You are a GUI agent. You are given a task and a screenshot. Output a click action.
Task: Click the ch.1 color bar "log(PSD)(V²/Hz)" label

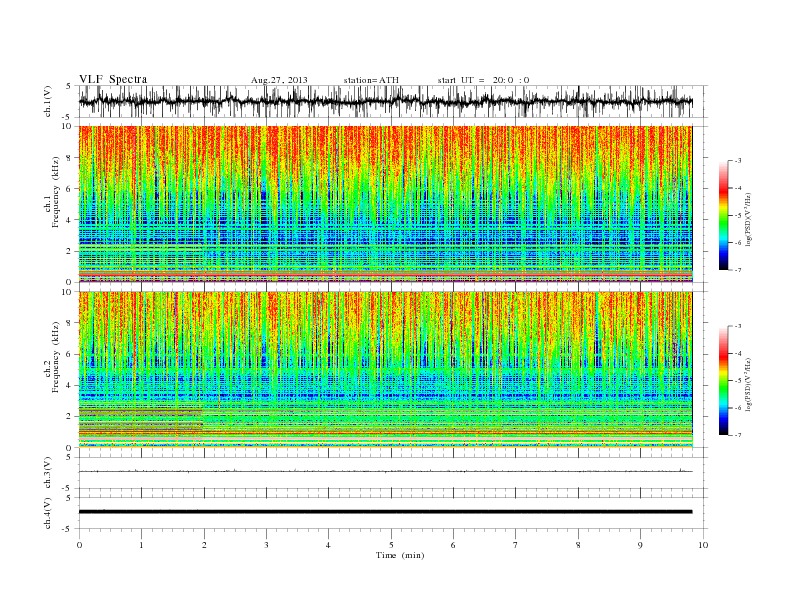[x=748, y=219]
